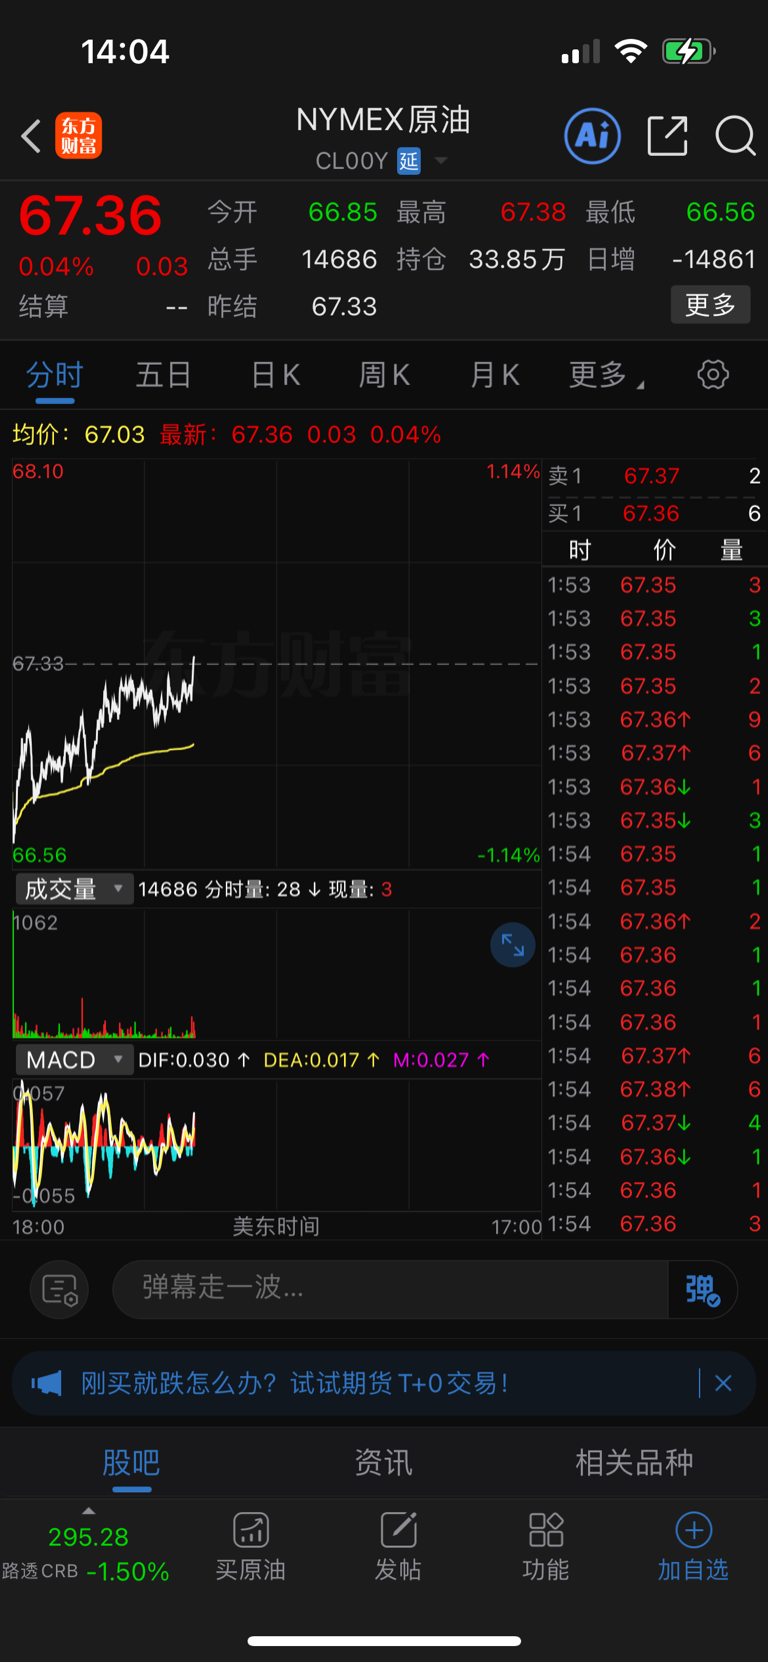Tap the M:0.027 indicator value

441,1060
